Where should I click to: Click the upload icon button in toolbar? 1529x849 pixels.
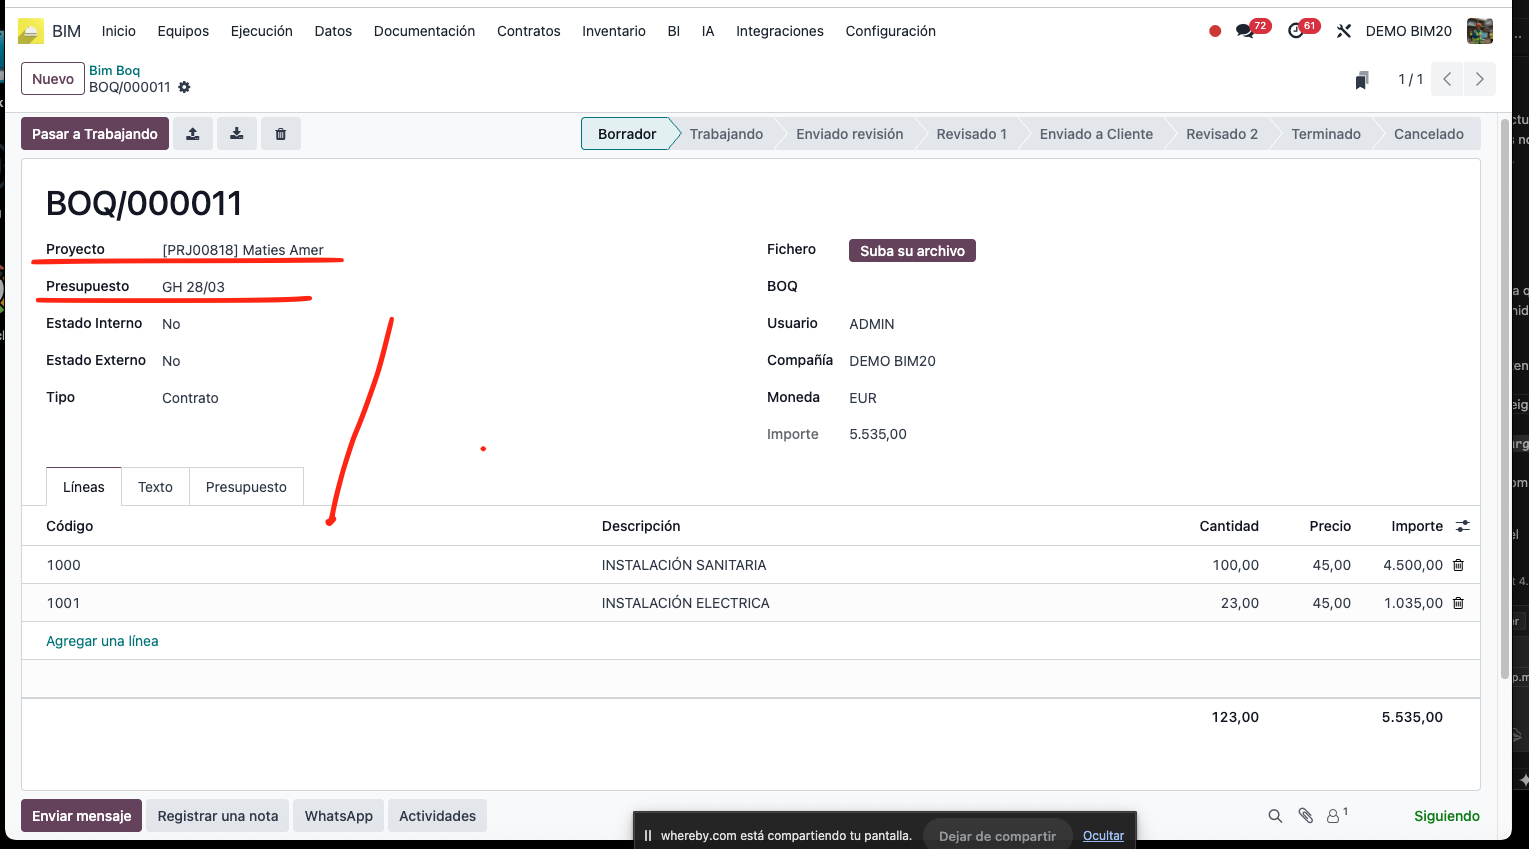(193, 134)
